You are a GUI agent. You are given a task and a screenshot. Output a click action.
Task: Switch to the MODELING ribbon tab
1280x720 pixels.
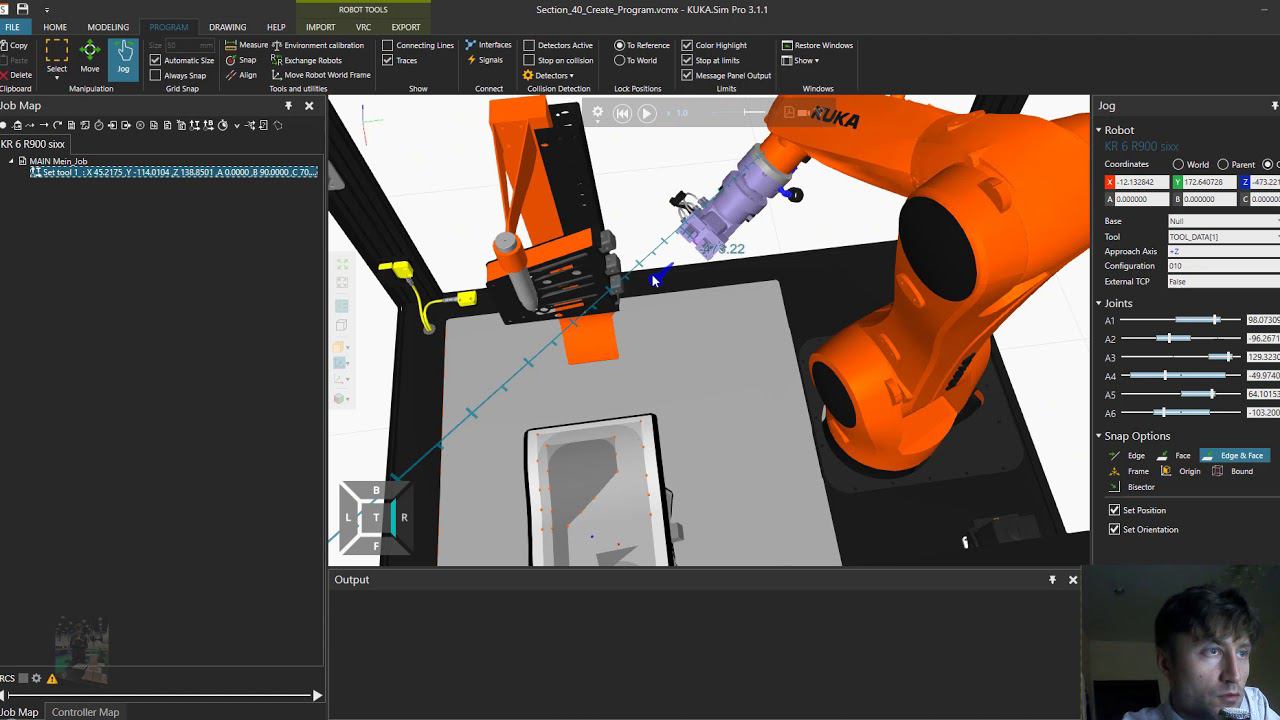[108, 27]
